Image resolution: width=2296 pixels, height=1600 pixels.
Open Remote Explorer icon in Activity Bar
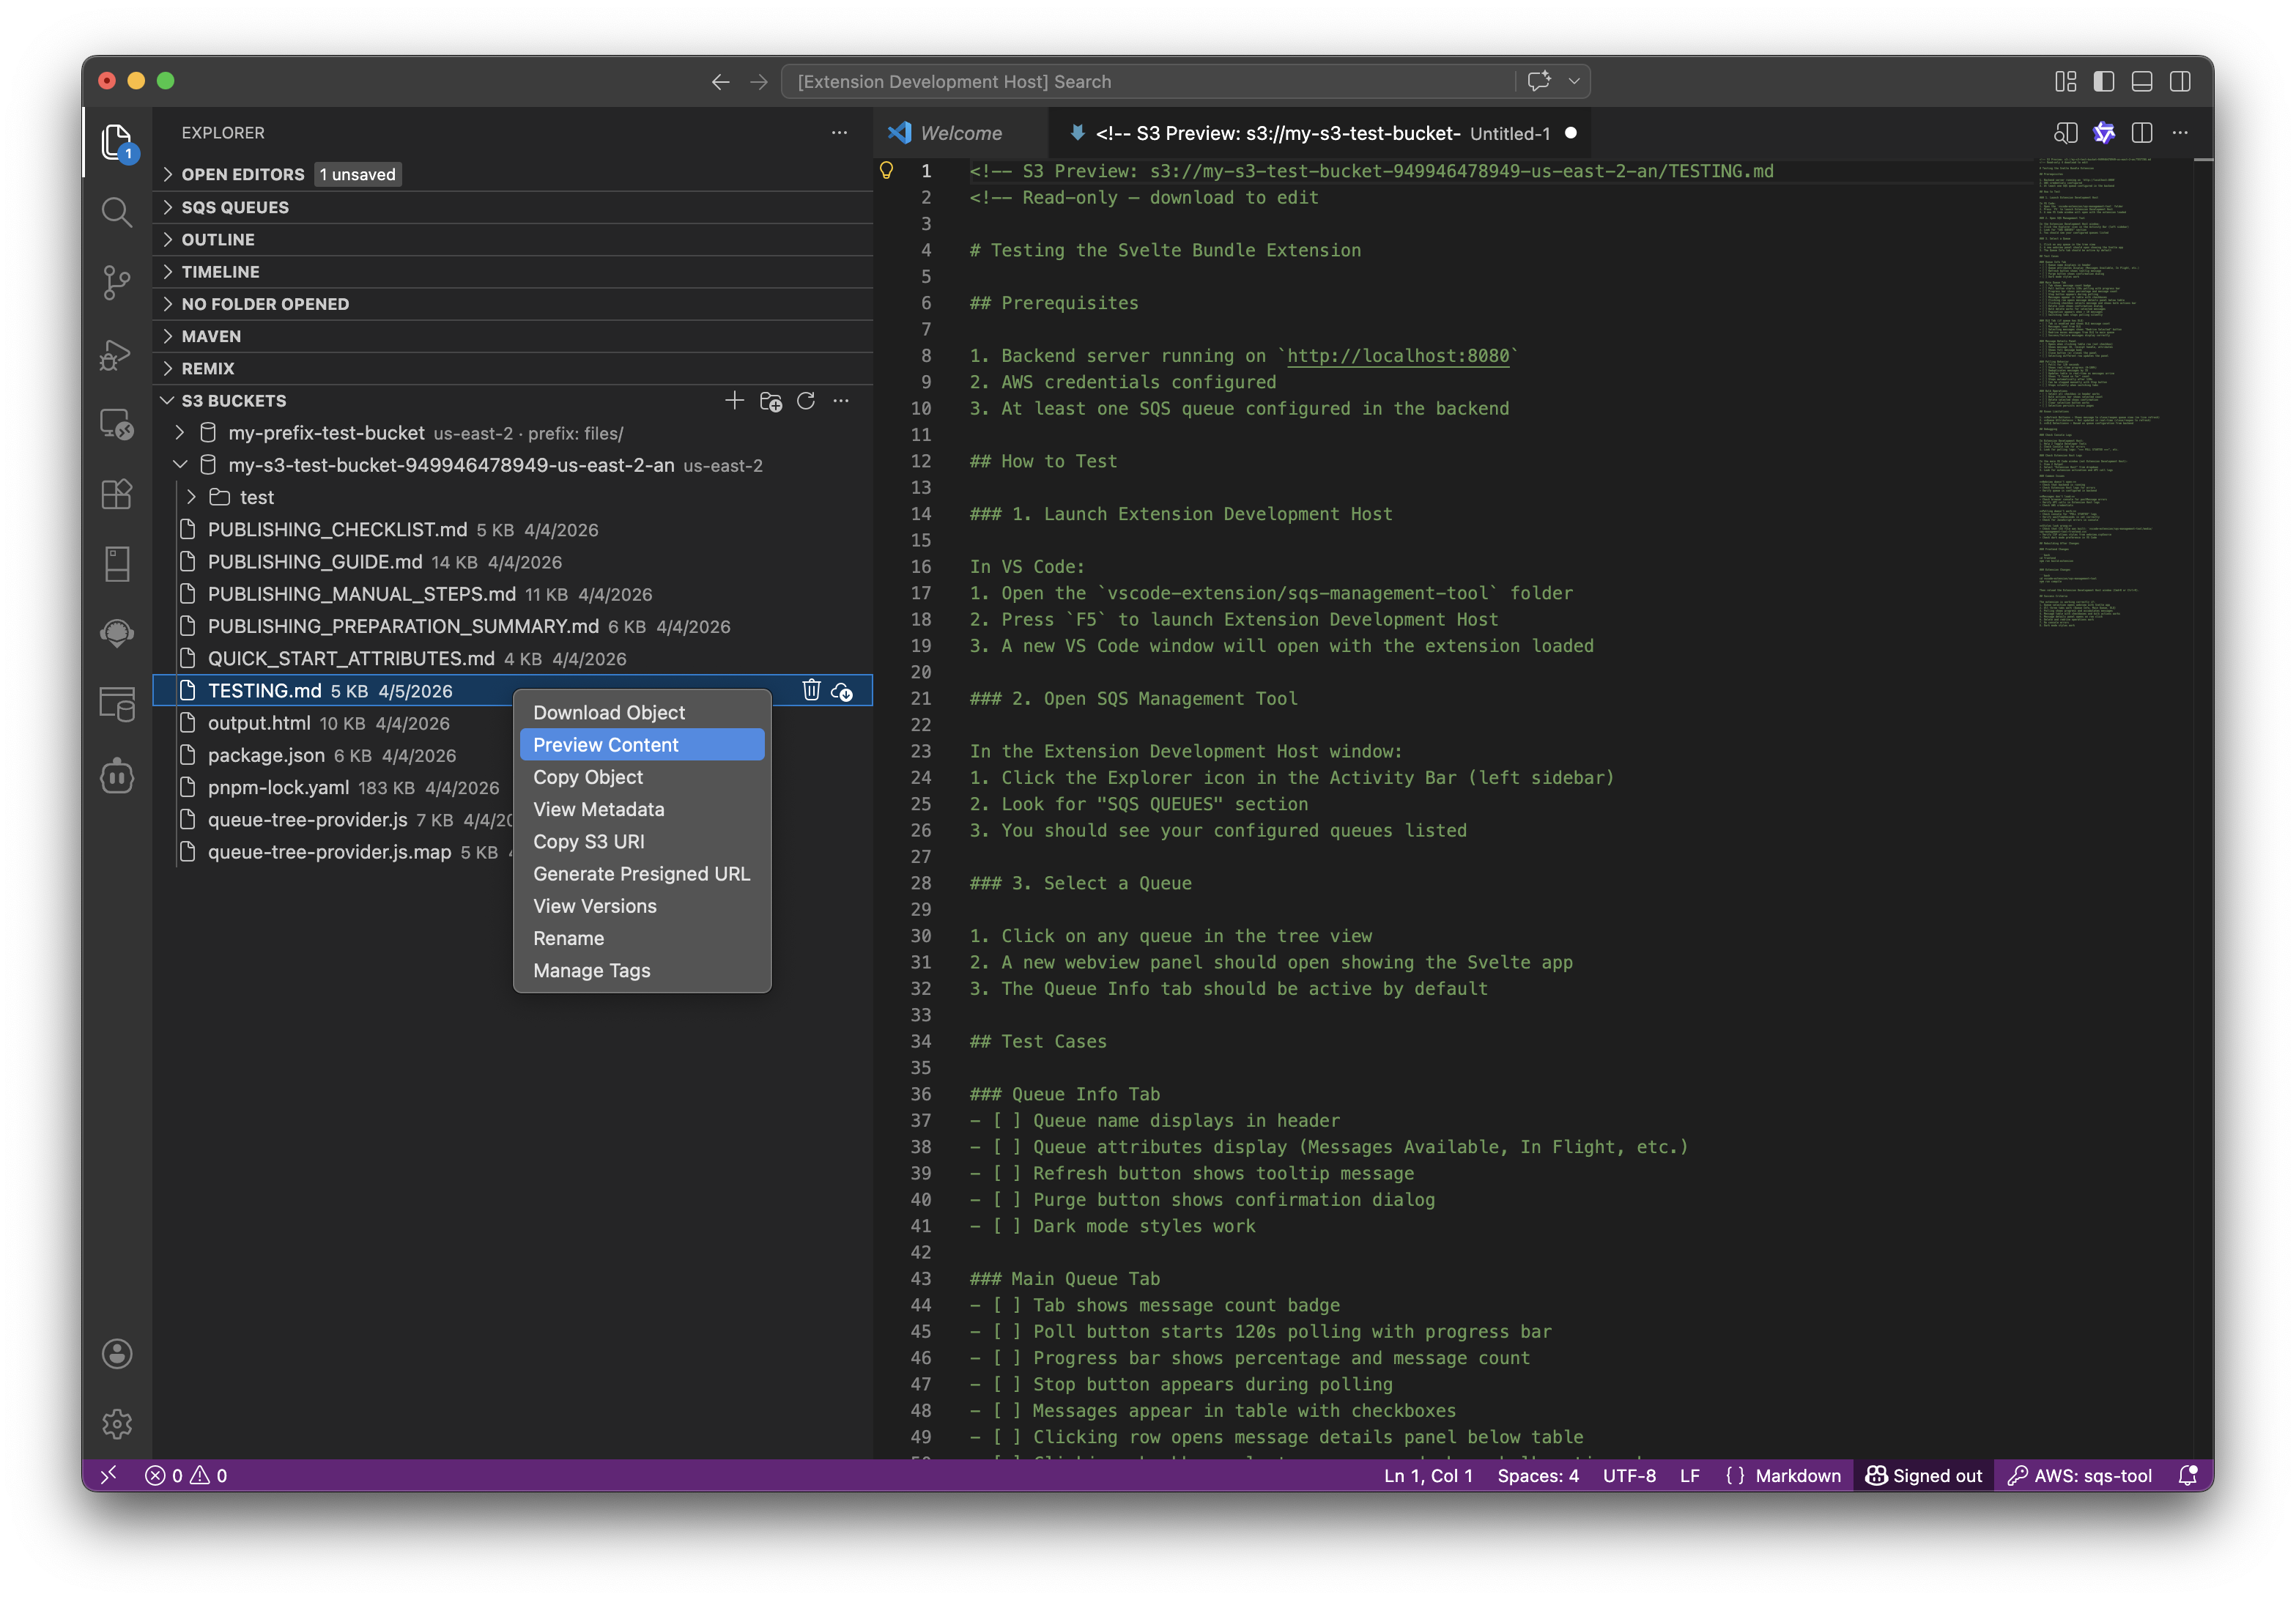tap(117, 424)
